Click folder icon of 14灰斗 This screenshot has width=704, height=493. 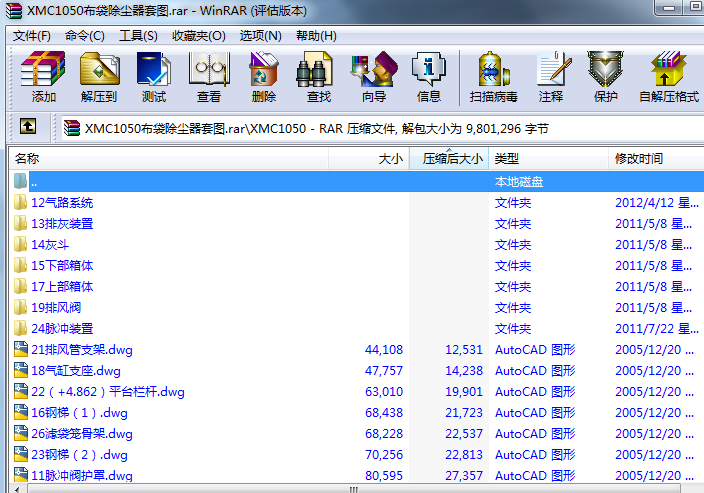click(x=20, y=245)
